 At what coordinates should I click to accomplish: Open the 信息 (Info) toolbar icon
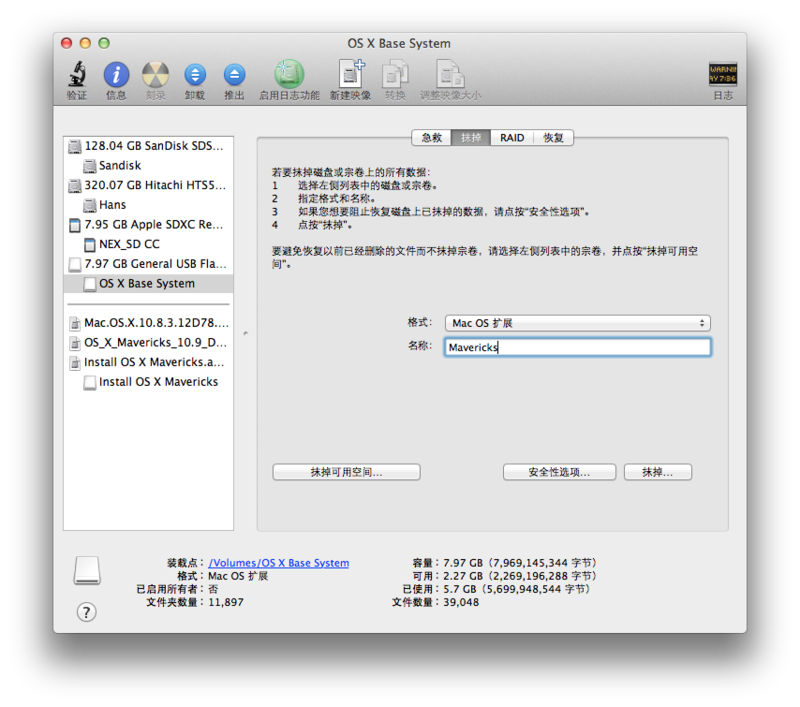pos(116,74)
